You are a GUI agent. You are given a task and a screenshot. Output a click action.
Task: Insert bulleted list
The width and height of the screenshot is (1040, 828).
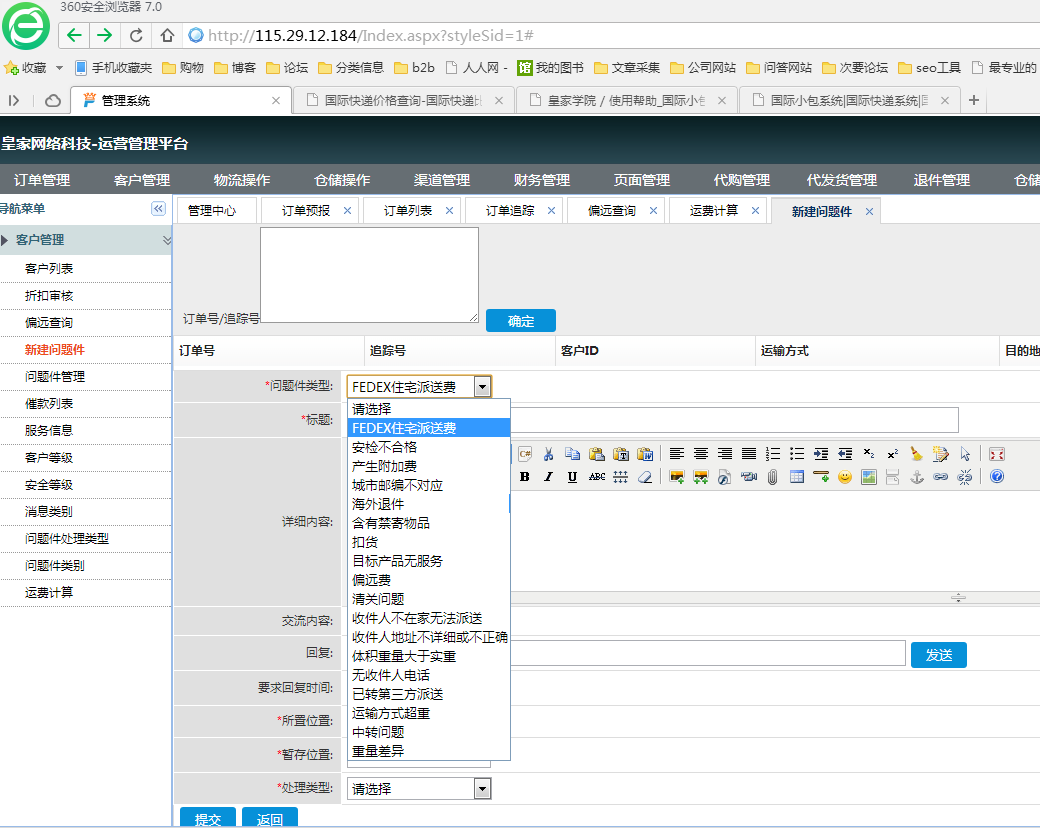click(797, 454)
